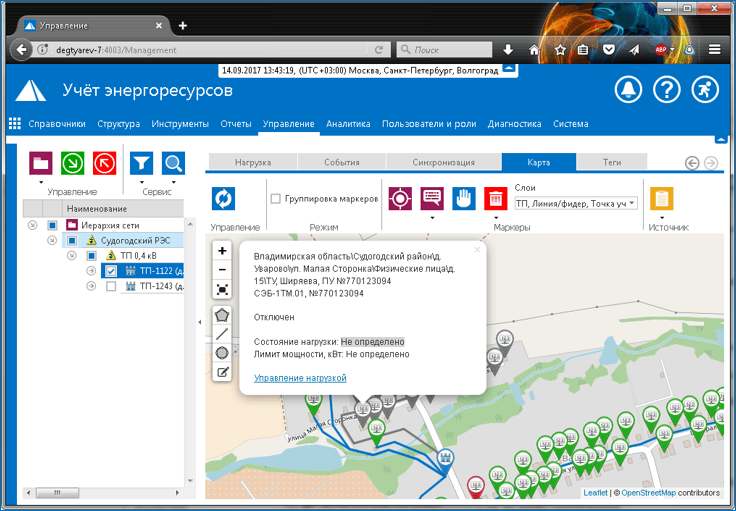Expand the ТП-1243 tree node

coord(91,287)
